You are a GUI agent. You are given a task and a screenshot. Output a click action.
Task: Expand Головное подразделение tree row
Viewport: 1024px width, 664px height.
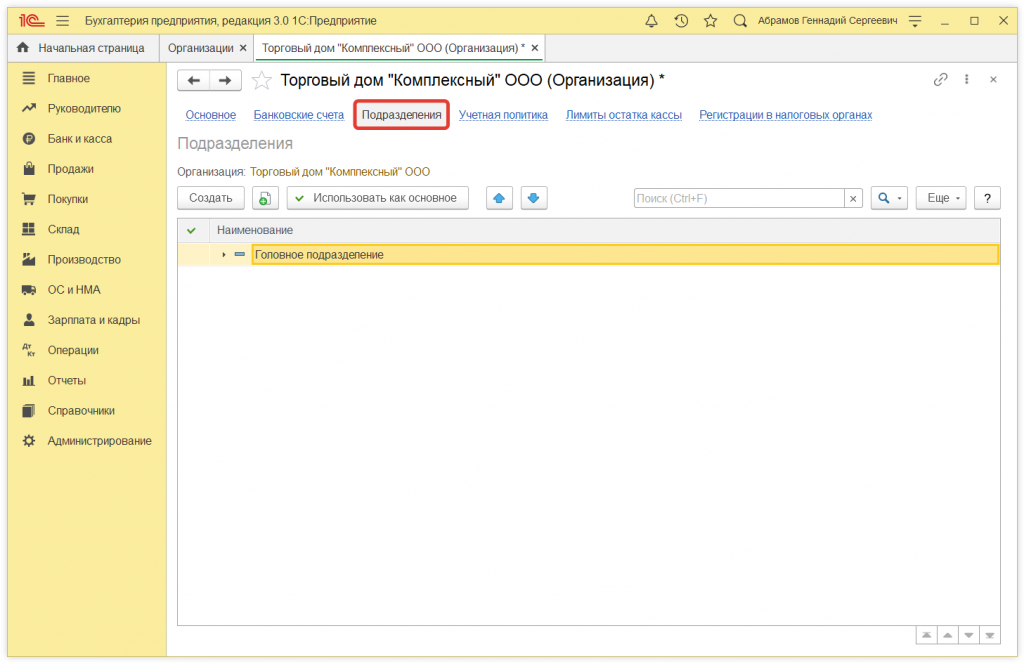[224, 255]
